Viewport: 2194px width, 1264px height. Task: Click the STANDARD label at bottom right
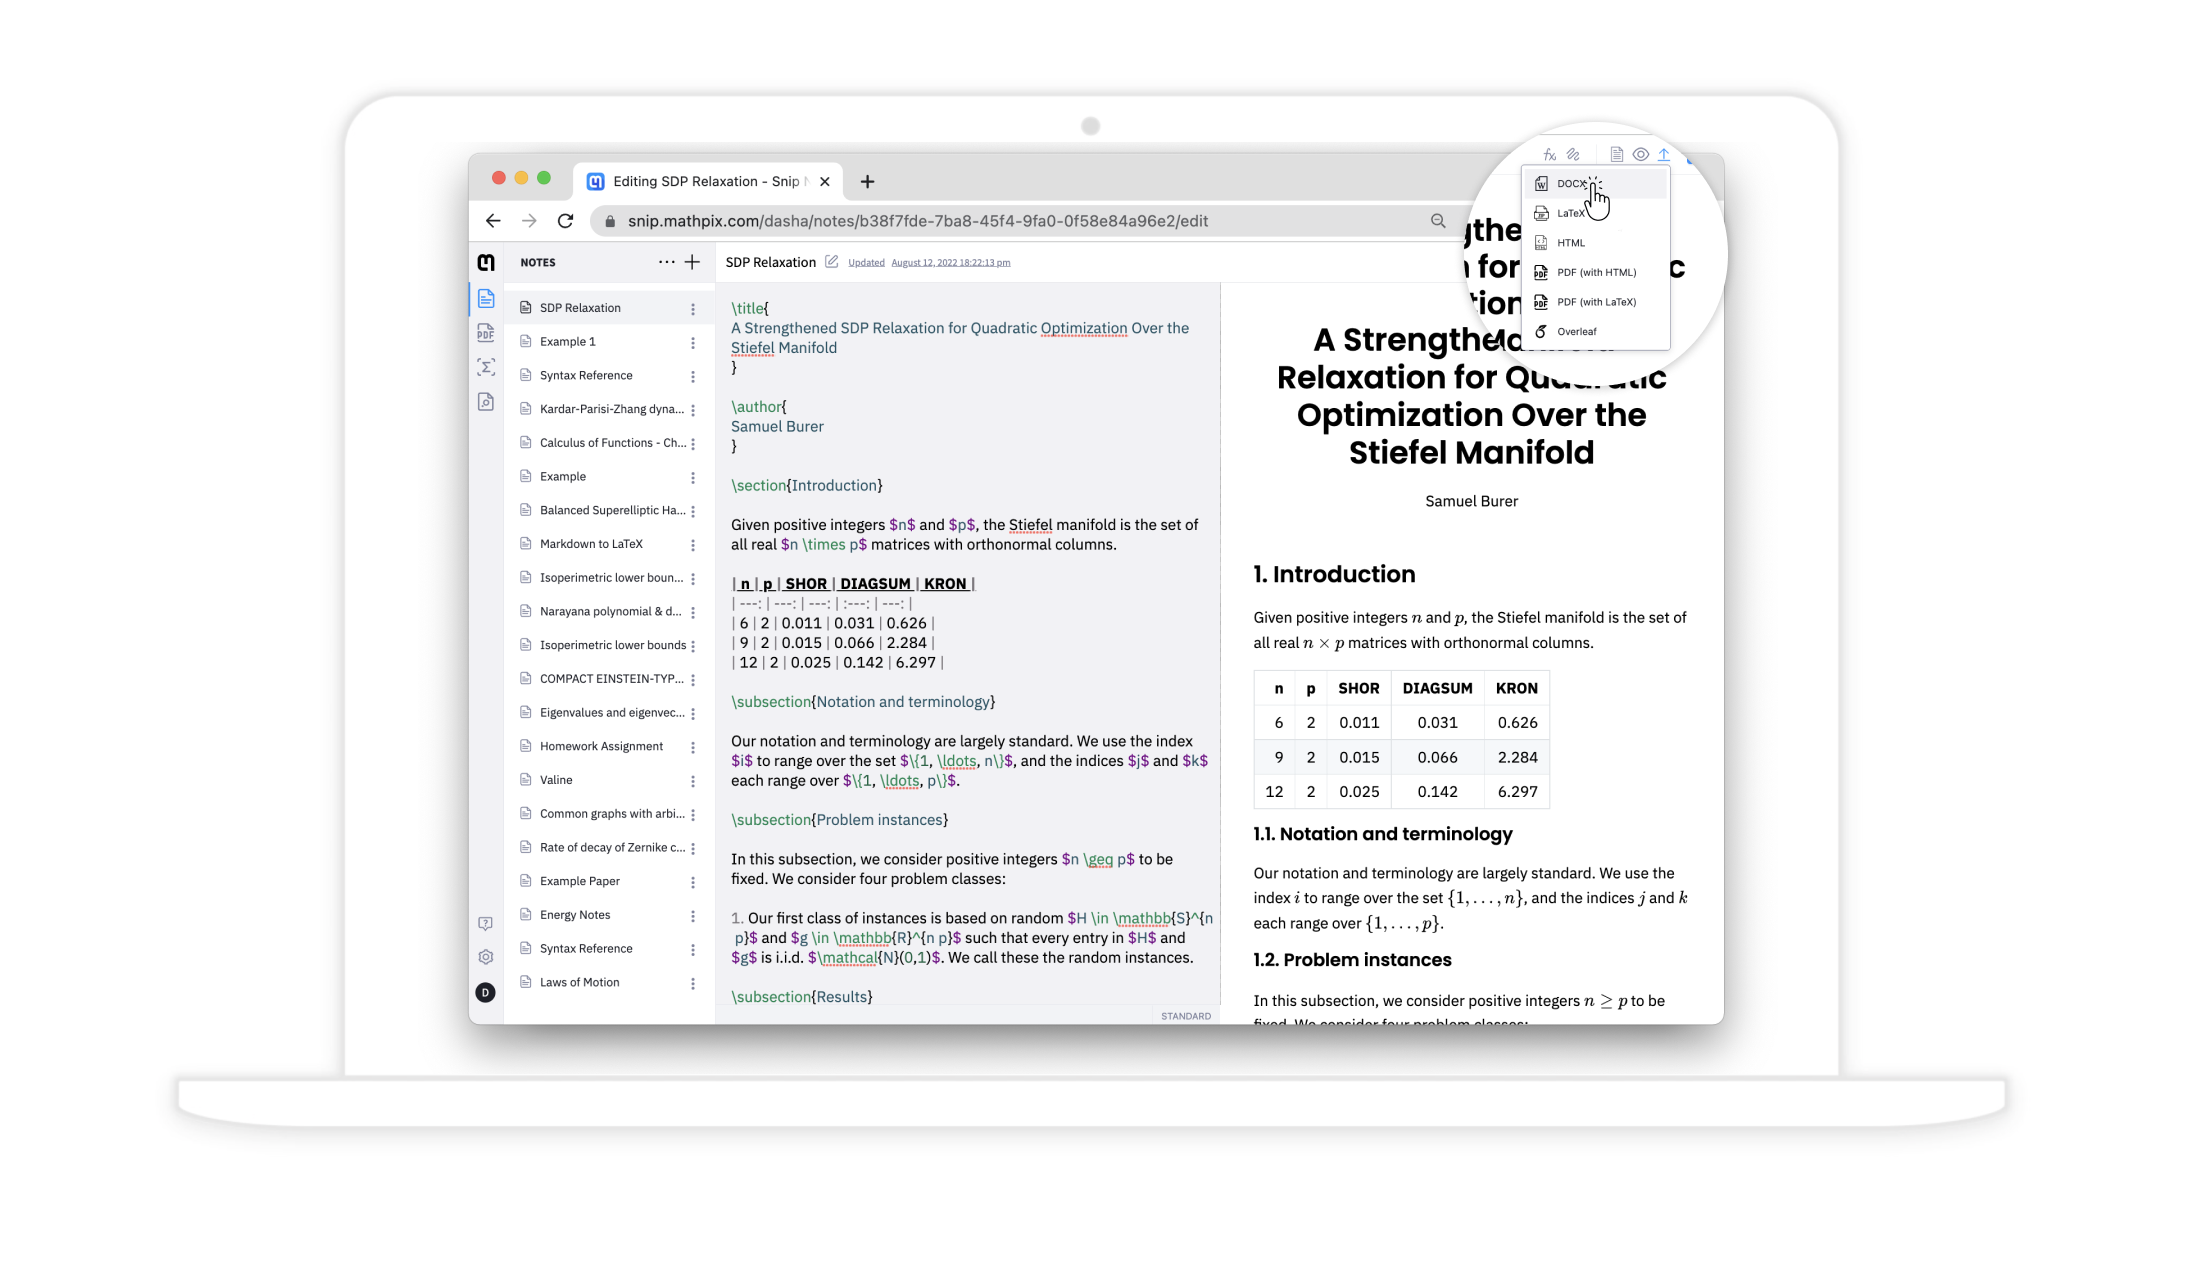click(x=1186, y=1015)
